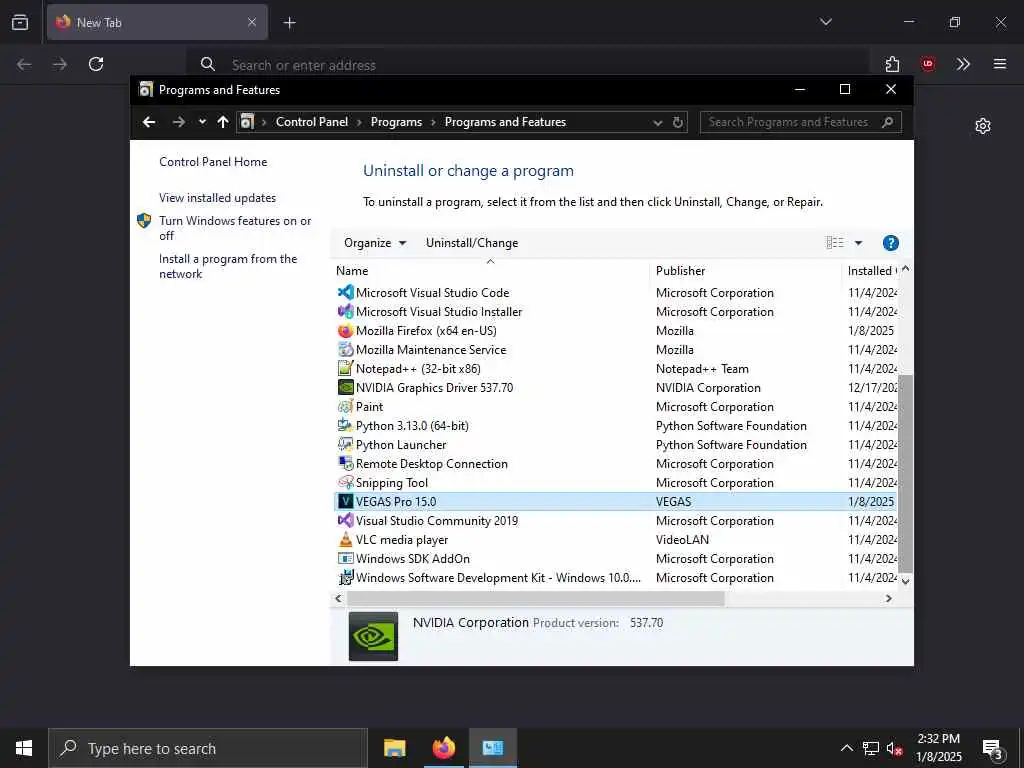Open File Explorer from taskbar
The image size is (1024, 768).
(394, 748)
